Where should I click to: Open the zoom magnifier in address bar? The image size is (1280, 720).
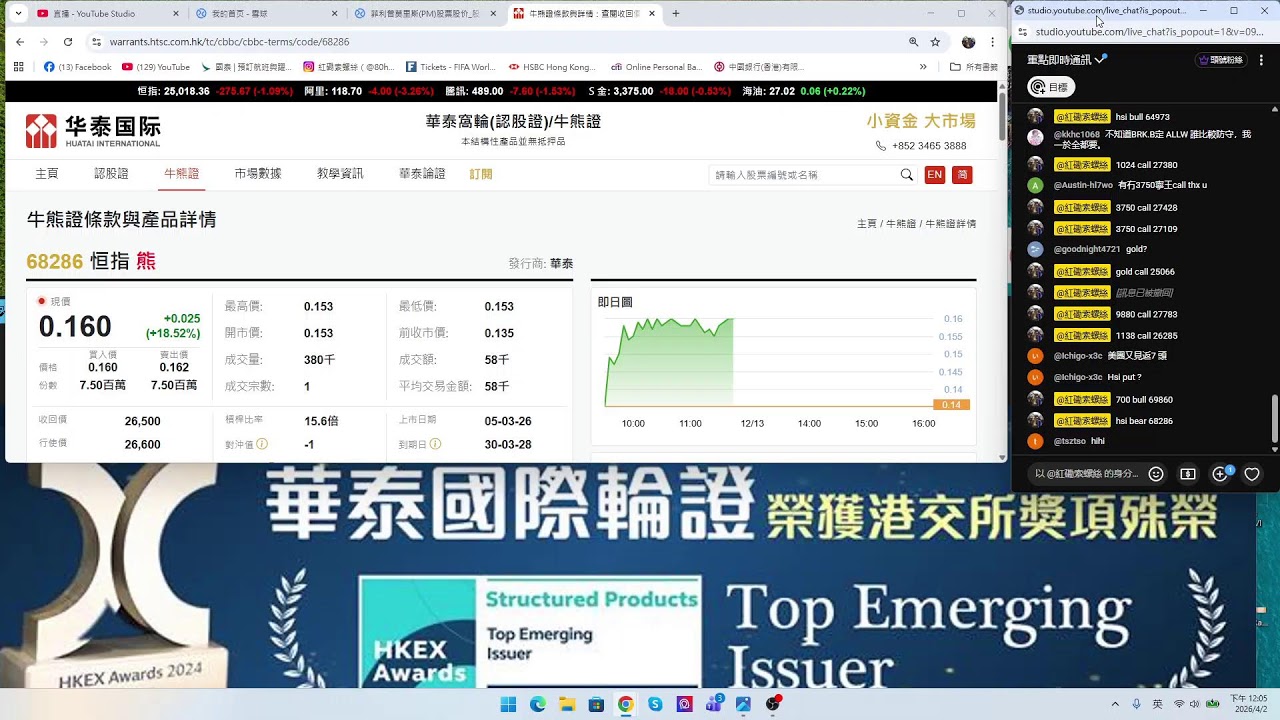913,42
